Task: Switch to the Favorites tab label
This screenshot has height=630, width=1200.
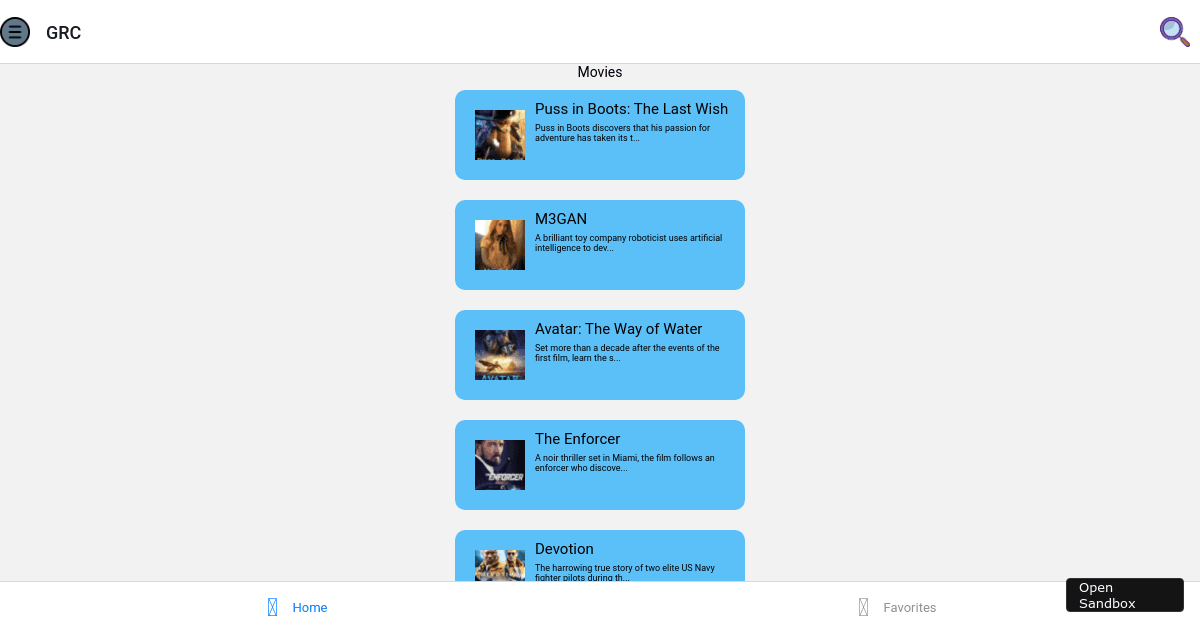Action: pos(909,608)
